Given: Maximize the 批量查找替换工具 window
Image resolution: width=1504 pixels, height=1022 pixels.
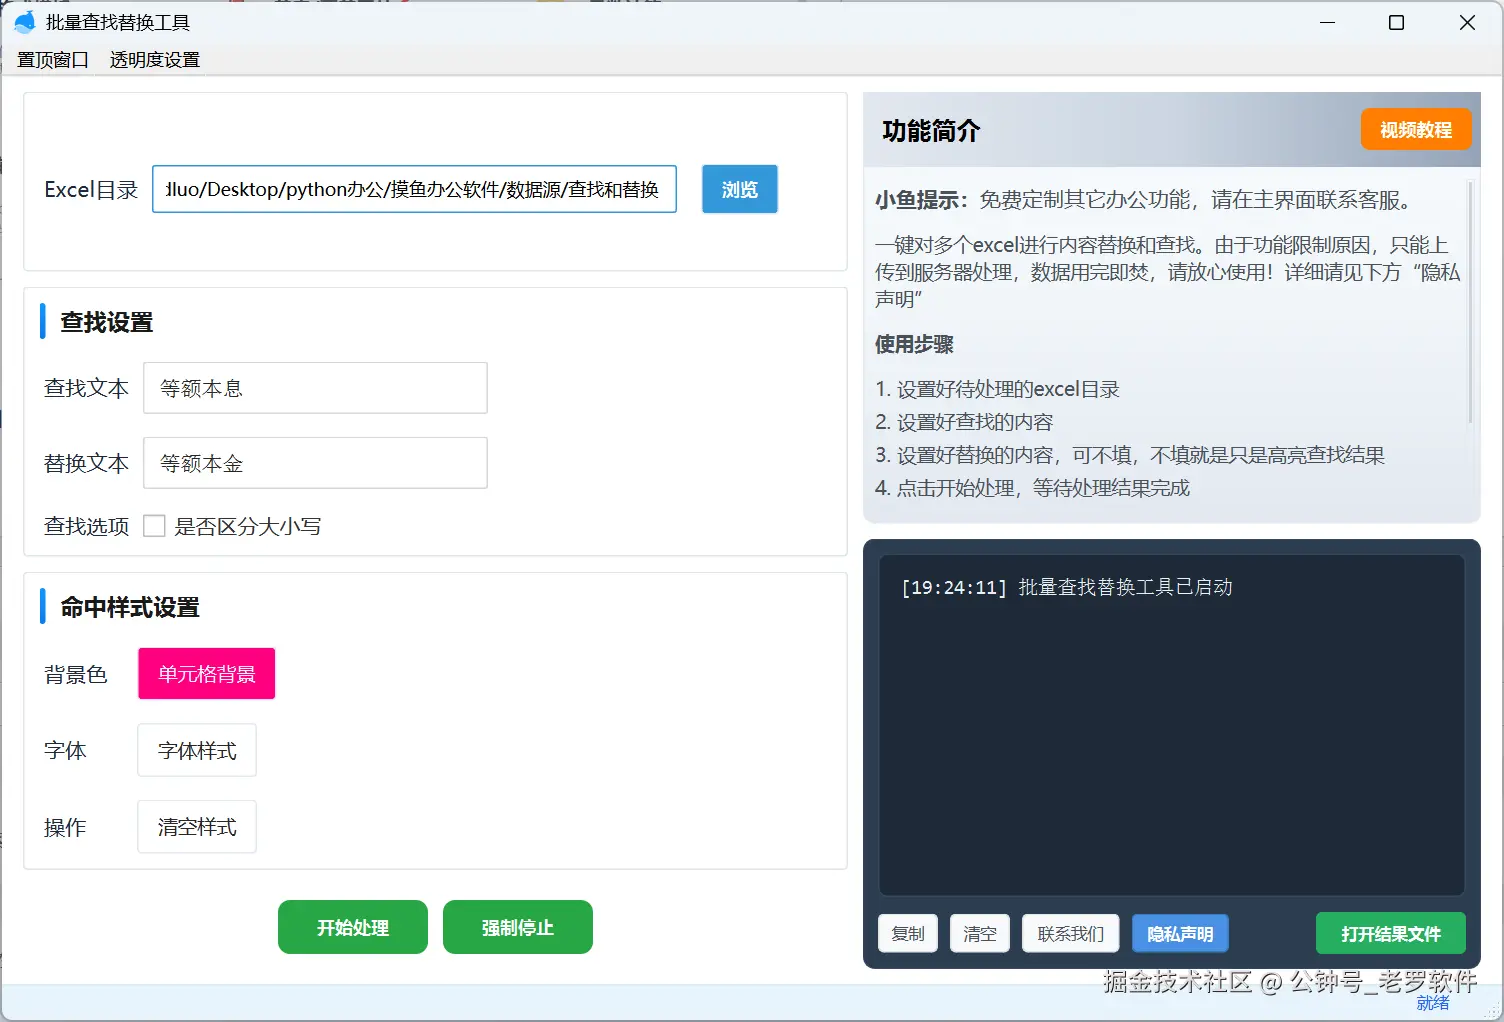Looking at the screenshot, I should coord(1397,22).
